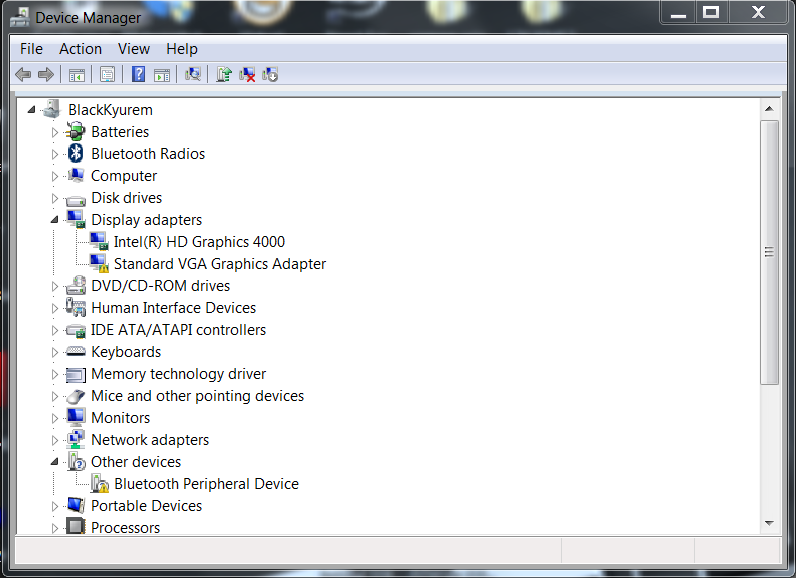Click the scrollbar down arrow

(769, 523)
